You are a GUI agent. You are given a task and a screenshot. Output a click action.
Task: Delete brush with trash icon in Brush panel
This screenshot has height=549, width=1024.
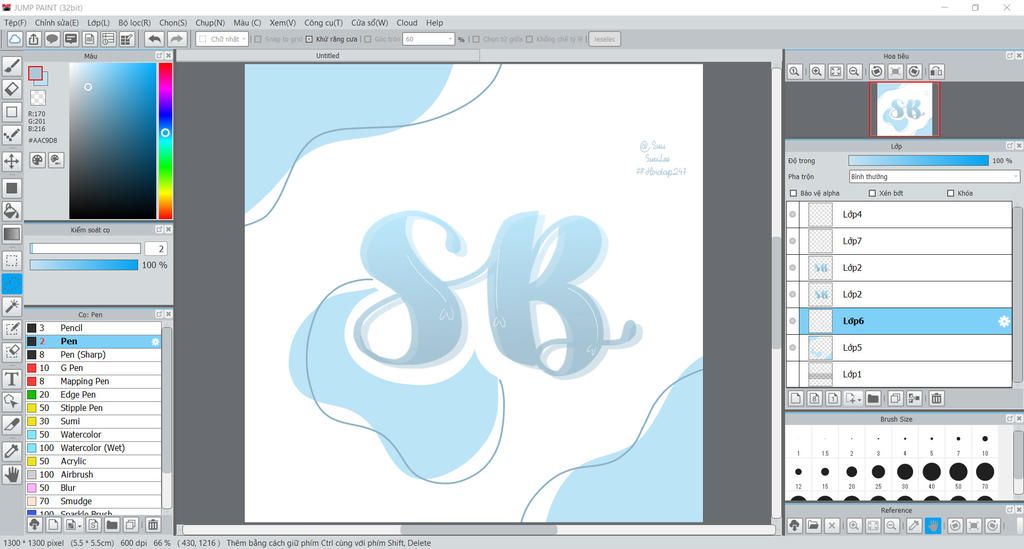click(x=153, y=525)
